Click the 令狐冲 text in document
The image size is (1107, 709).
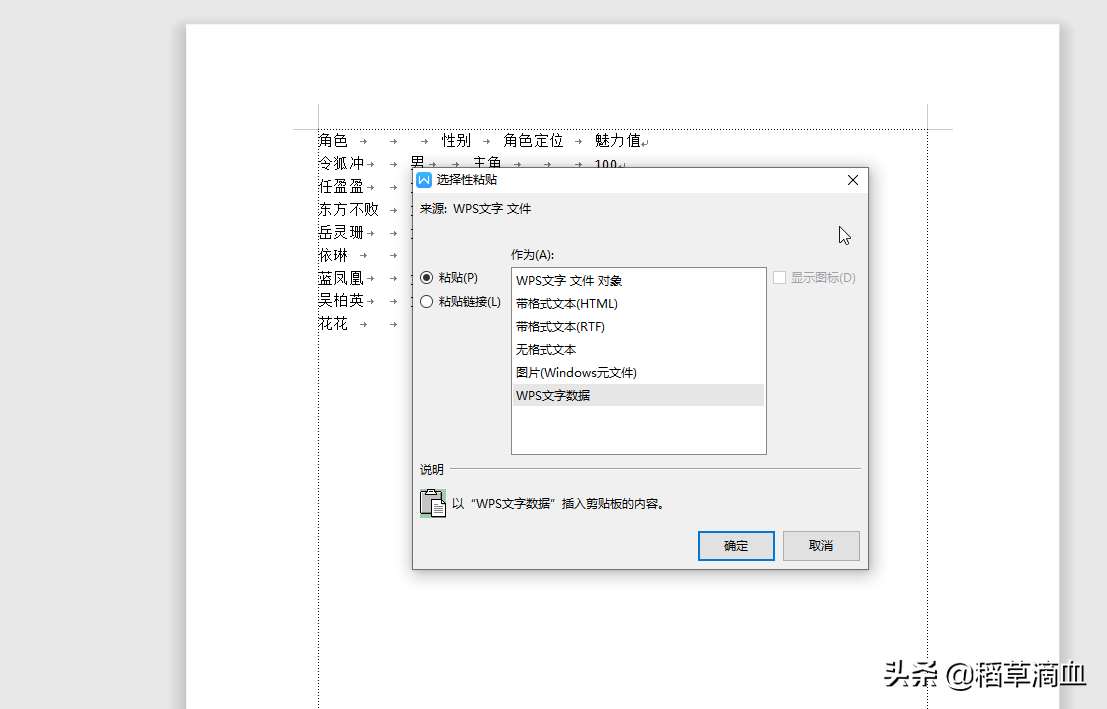(341, 163)
